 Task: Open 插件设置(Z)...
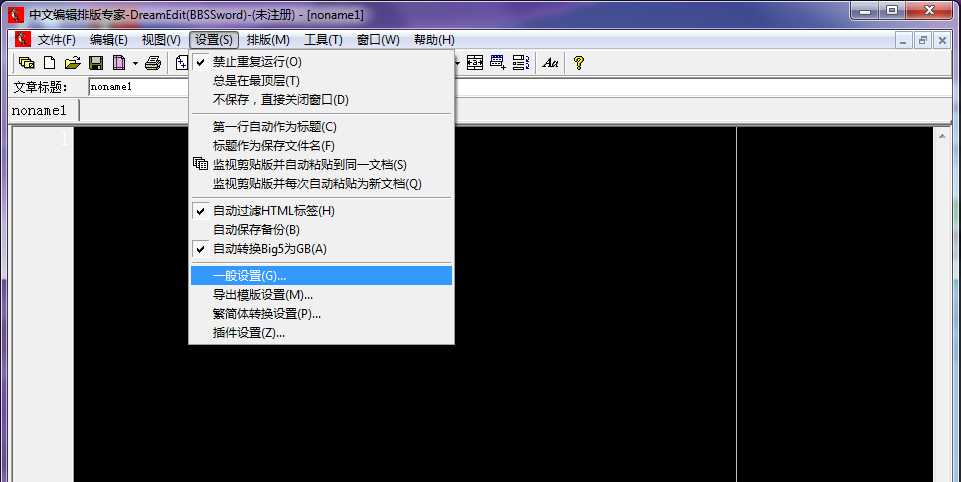coord(321,333)
